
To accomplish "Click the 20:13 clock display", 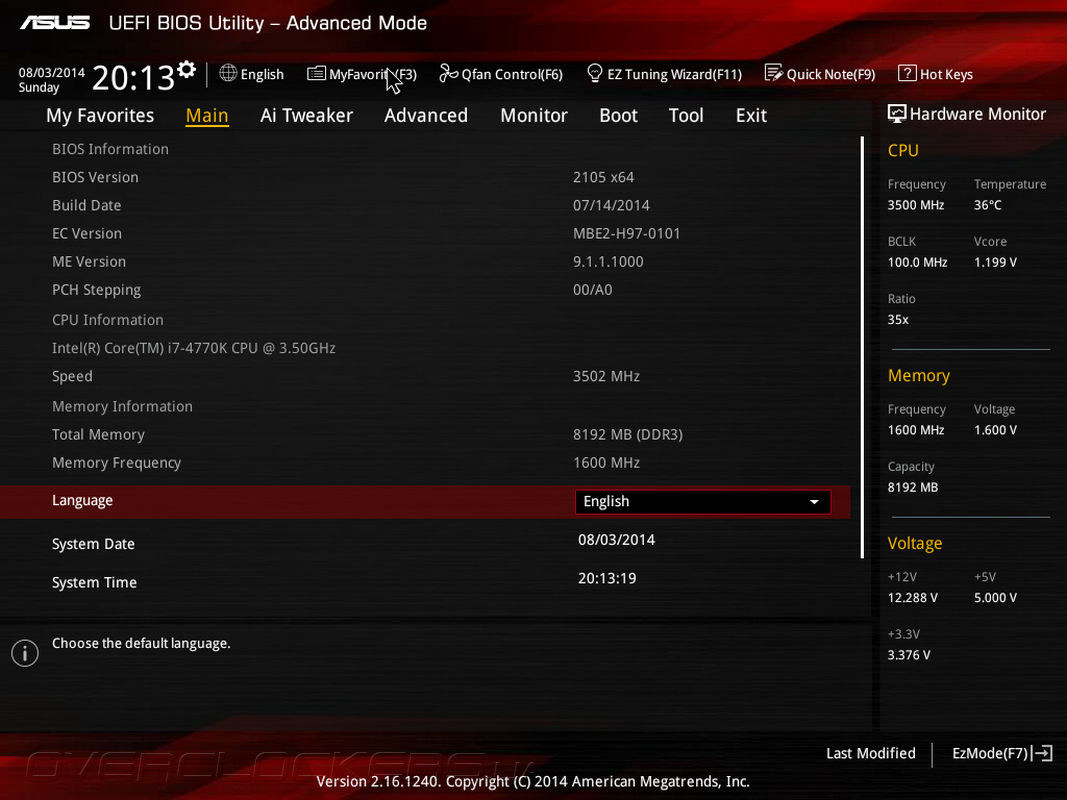I will click(133, 78).
